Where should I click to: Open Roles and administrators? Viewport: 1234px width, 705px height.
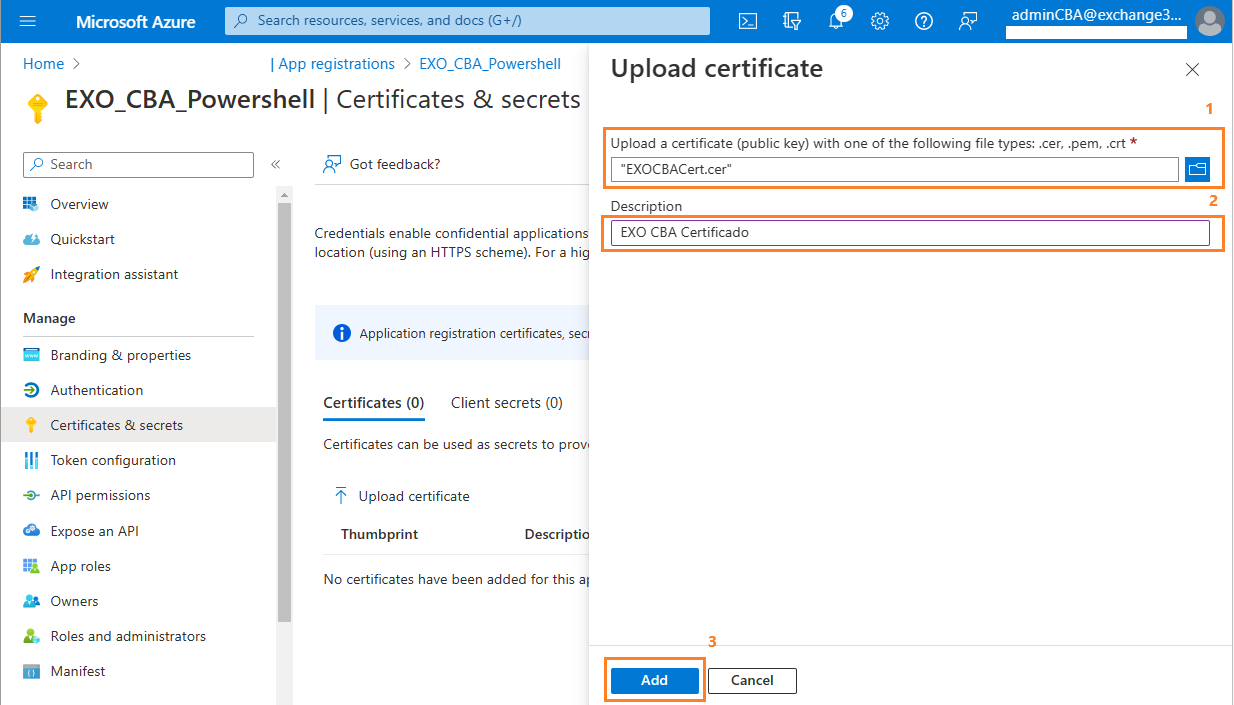(128, 636)
